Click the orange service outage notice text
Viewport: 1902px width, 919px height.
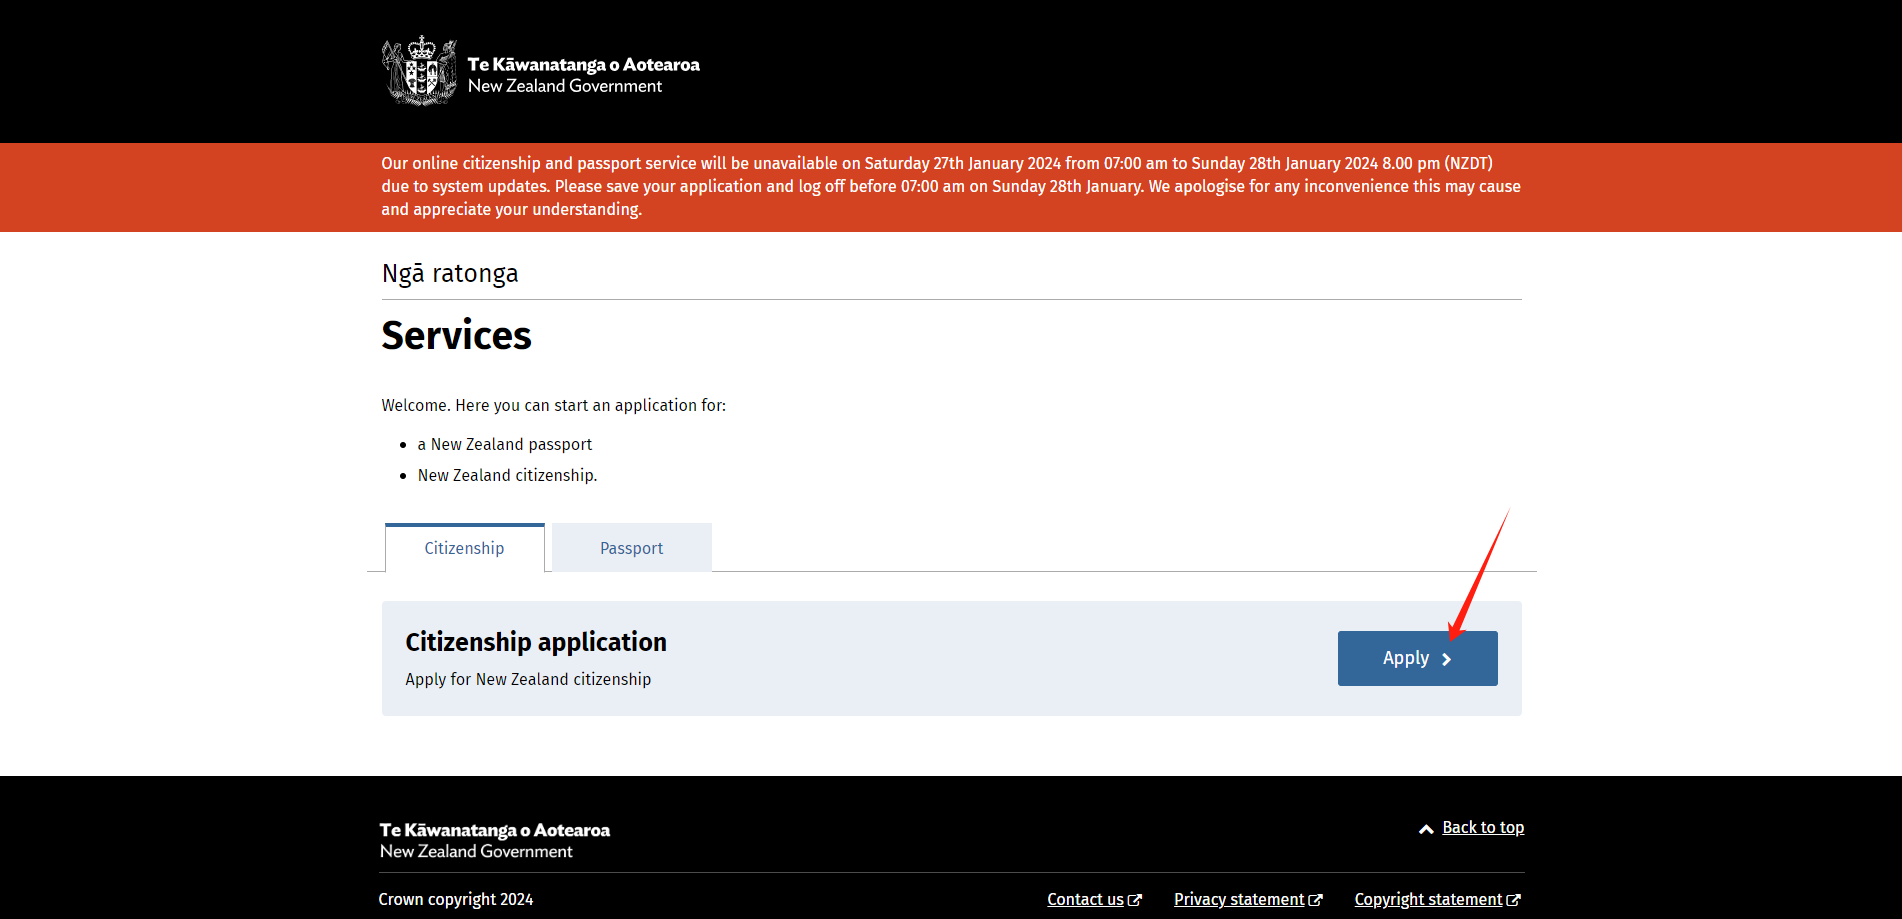(x=951, y=186)
